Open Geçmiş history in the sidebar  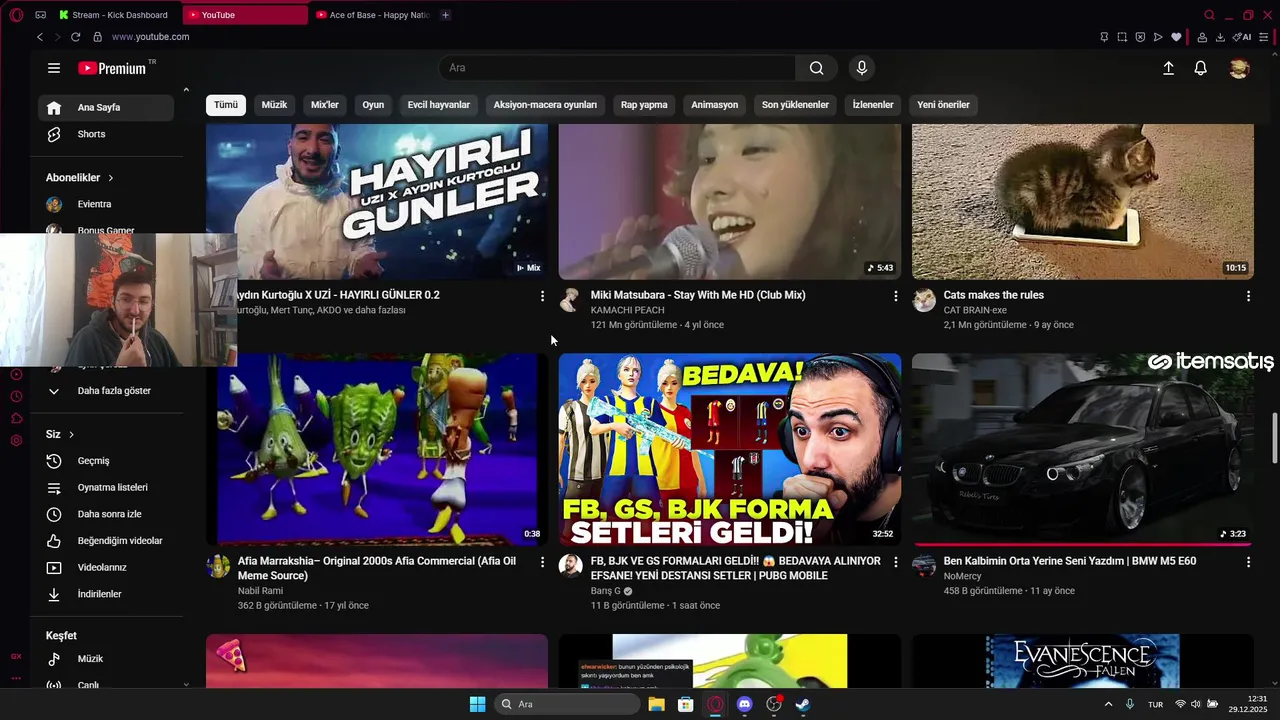(x=106, y=461)
